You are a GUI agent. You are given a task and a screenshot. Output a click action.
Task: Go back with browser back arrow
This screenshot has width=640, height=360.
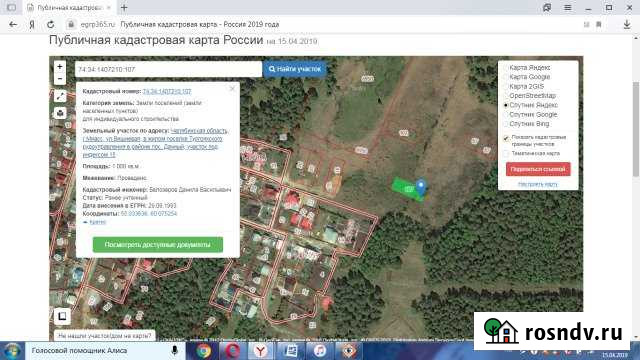13,24
